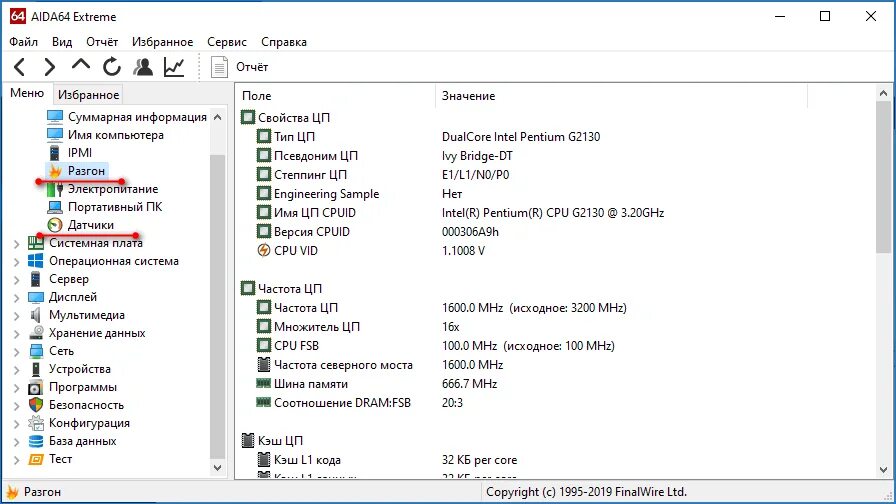Image resolution: width=896 pixels, height=504 pixels.
Task: Expand the Программы tree node
Action: point(16,388)
